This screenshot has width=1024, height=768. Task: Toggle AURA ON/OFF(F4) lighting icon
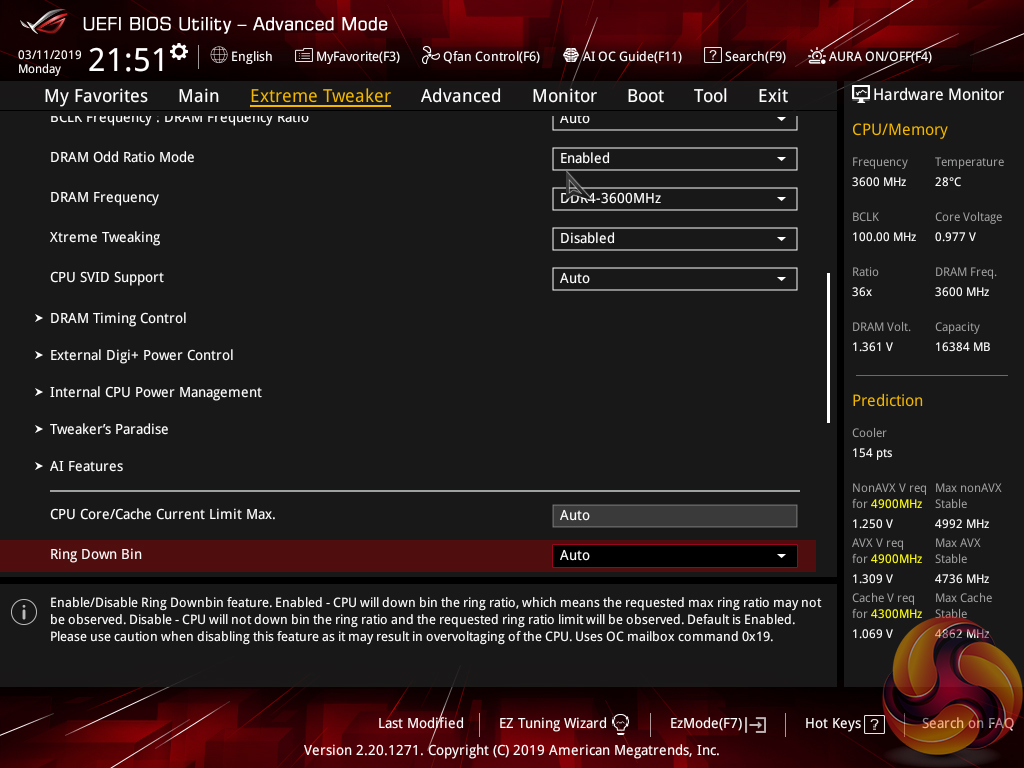[817, 56]
